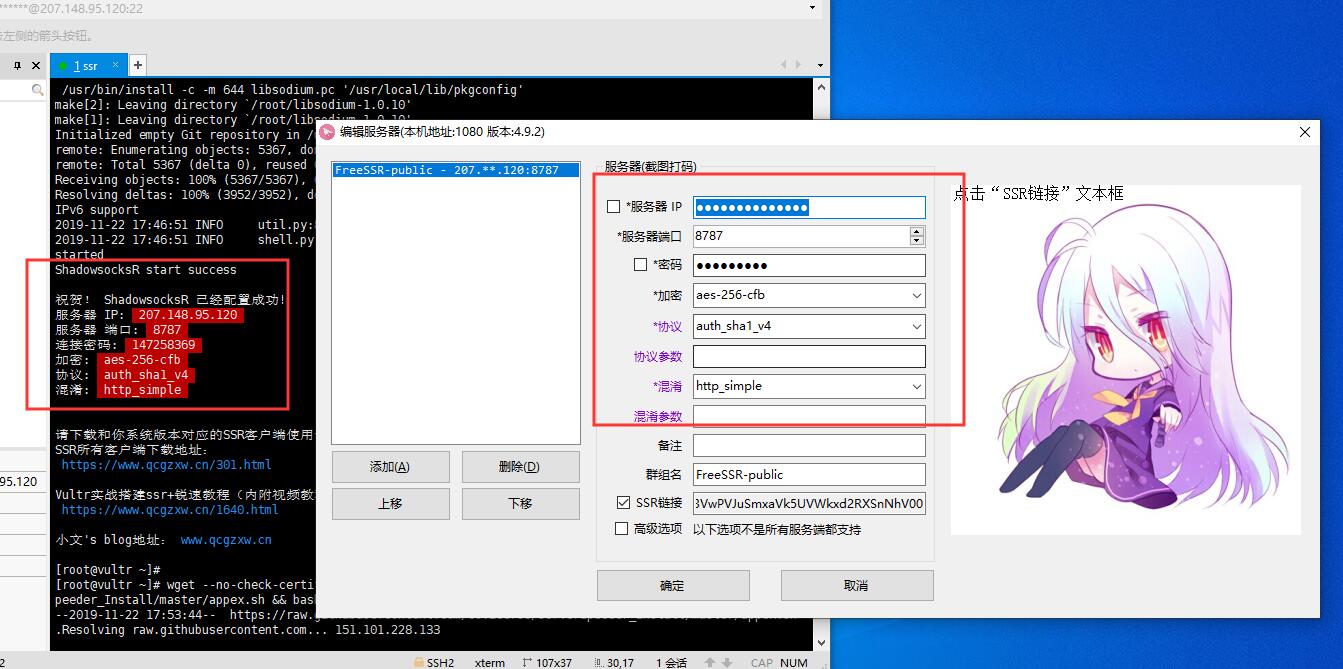The image size is (1343, 669).
Task: Toggle the 密码 show checkbox
Action: [x=641, y=265]
